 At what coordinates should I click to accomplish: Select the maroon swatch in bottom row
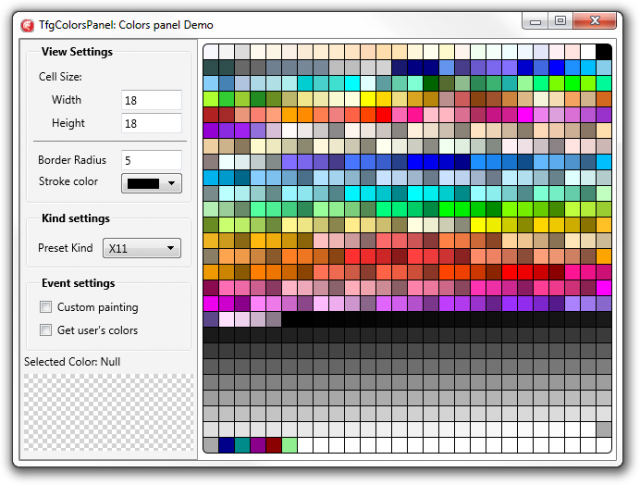[x=274, y=445]
